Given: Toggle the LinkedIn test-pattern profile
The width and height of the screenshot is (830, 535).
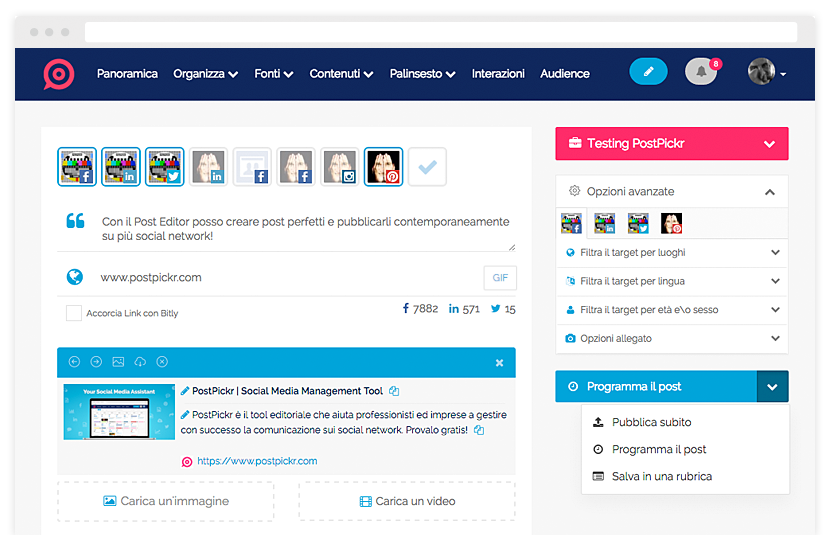Looking at the screenshot, I should click(x=121, y=167).
